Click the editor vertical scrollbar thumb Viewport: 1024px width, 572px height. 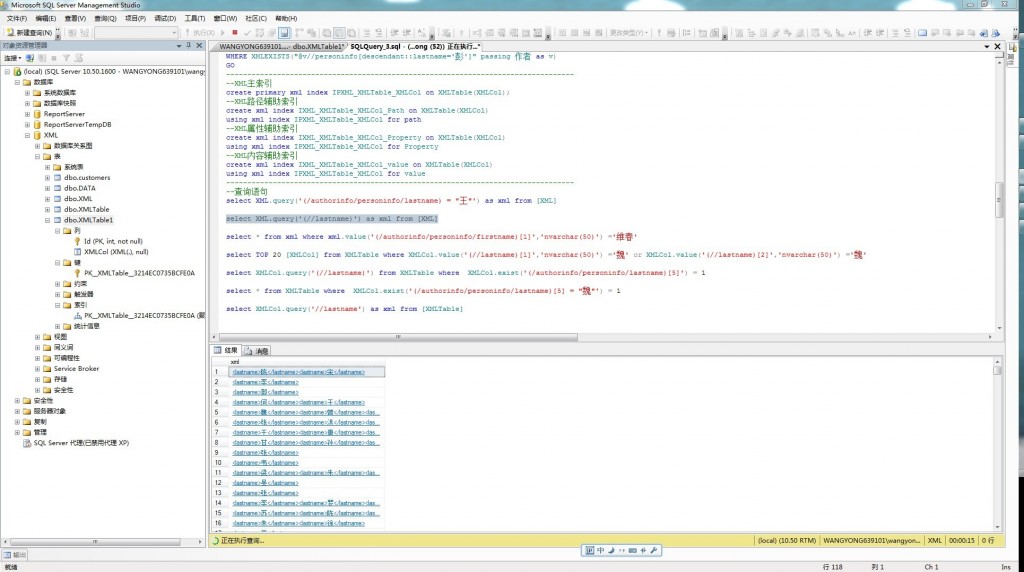(999, 199)
